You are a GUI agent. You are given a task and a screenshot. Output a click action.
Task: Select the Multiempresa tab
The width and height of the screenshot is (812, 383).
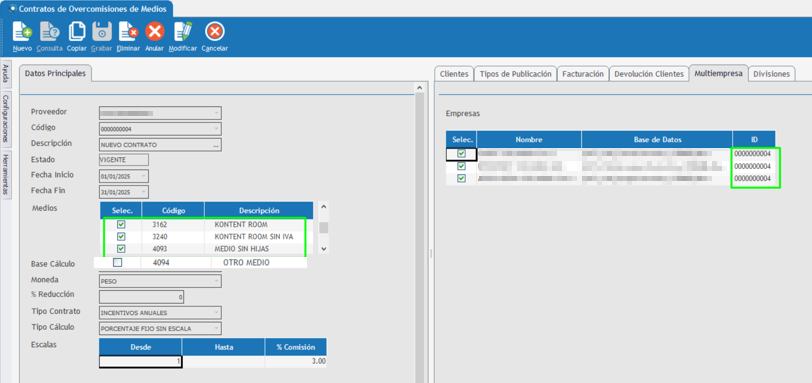(718, 73)
